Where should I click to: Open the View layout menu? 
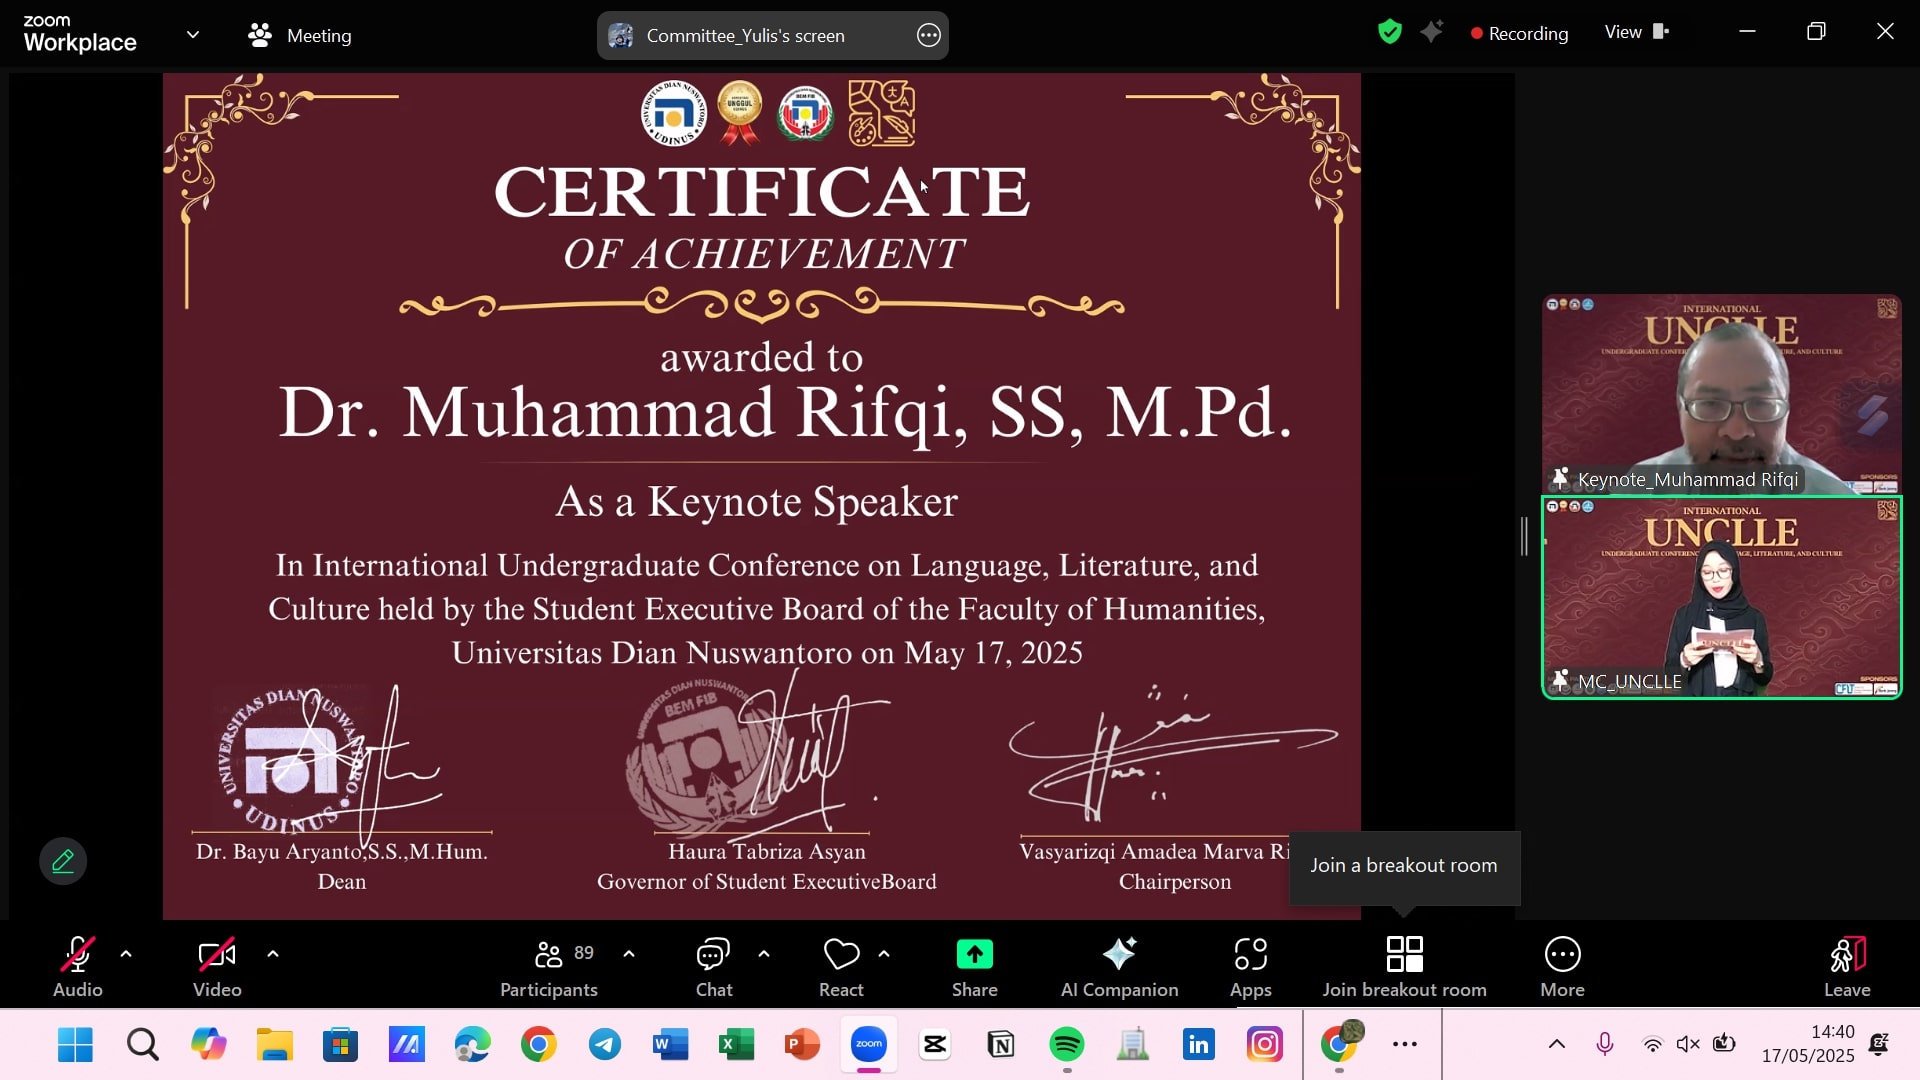pyautogui.click(x=1637, y=32)
